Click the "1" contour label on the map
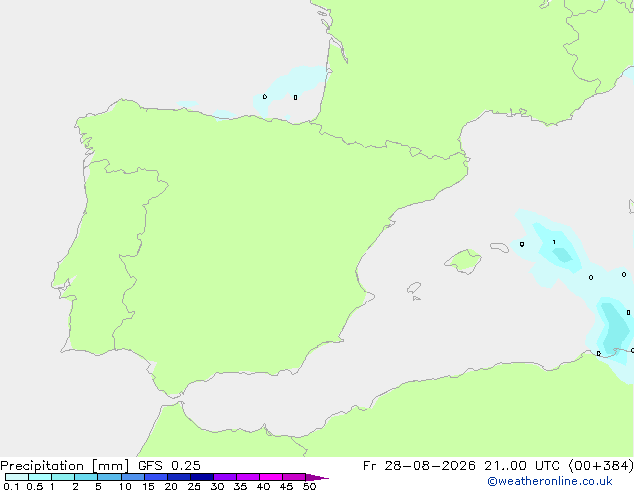 tap(554, 242)
